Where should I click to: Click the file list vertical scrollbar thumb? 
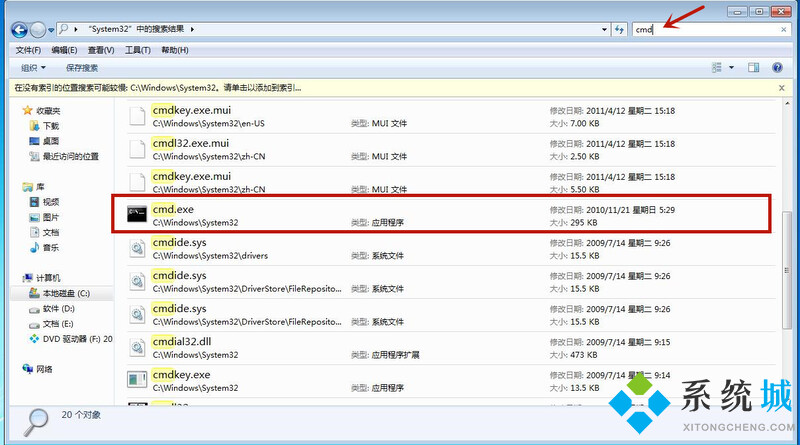point(786,270)
